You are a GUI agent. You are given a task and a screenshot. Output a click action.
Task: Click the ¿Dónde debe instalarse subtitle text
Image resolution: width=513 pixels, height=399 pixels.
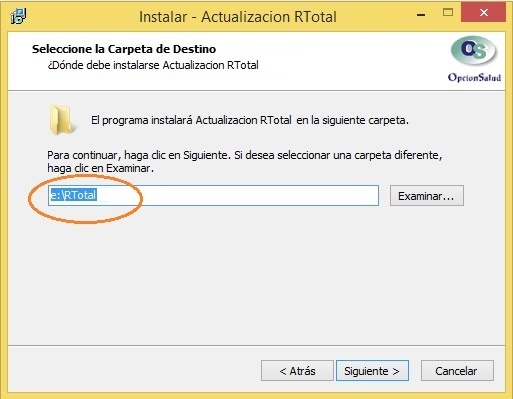pyautogui.click(x=153, y=65)
